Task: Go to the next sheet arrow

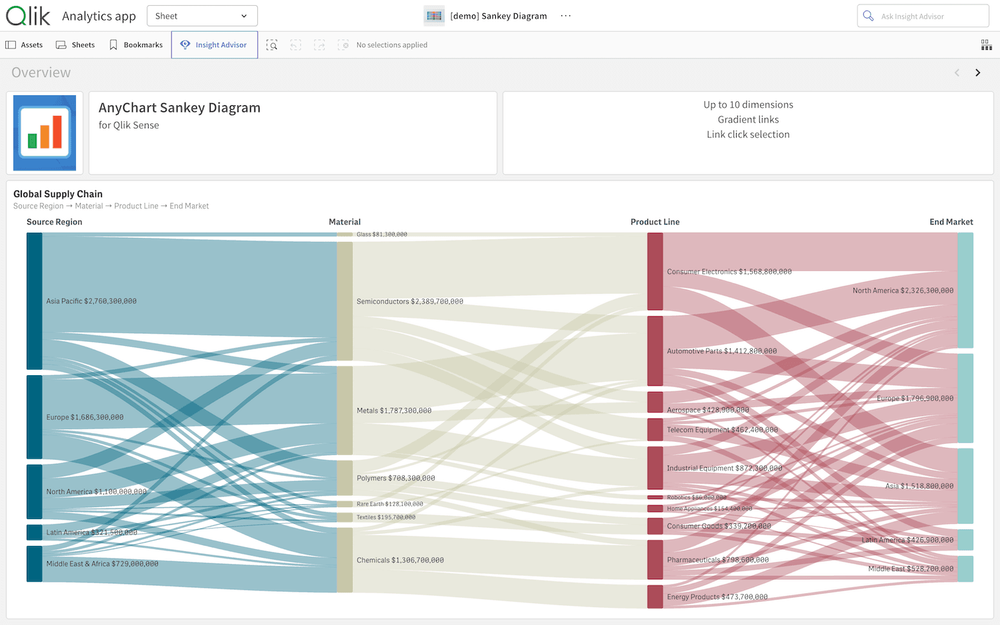Action: 978,73
